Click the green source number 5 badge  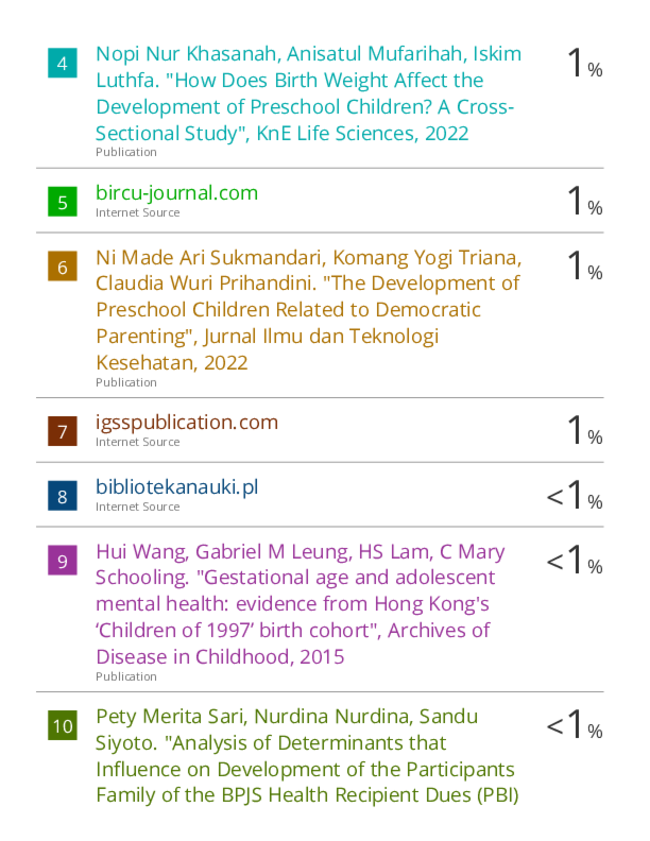coord(62,202)
